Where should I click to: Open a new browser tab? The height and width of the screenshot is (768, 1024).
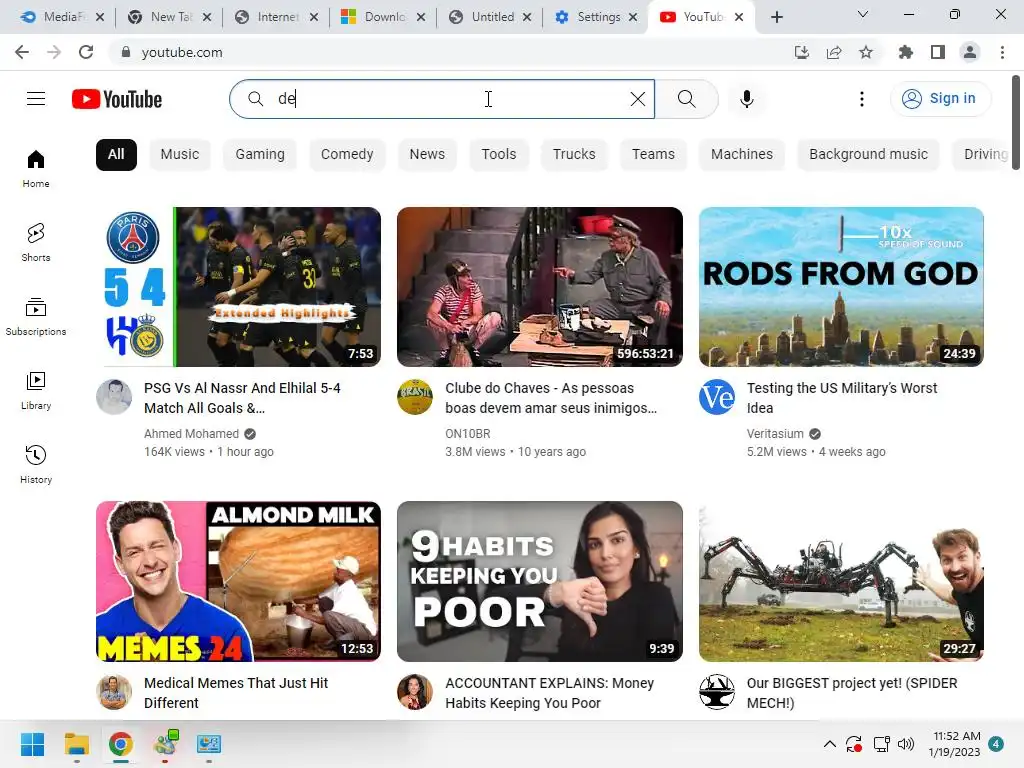coord(776,17)
